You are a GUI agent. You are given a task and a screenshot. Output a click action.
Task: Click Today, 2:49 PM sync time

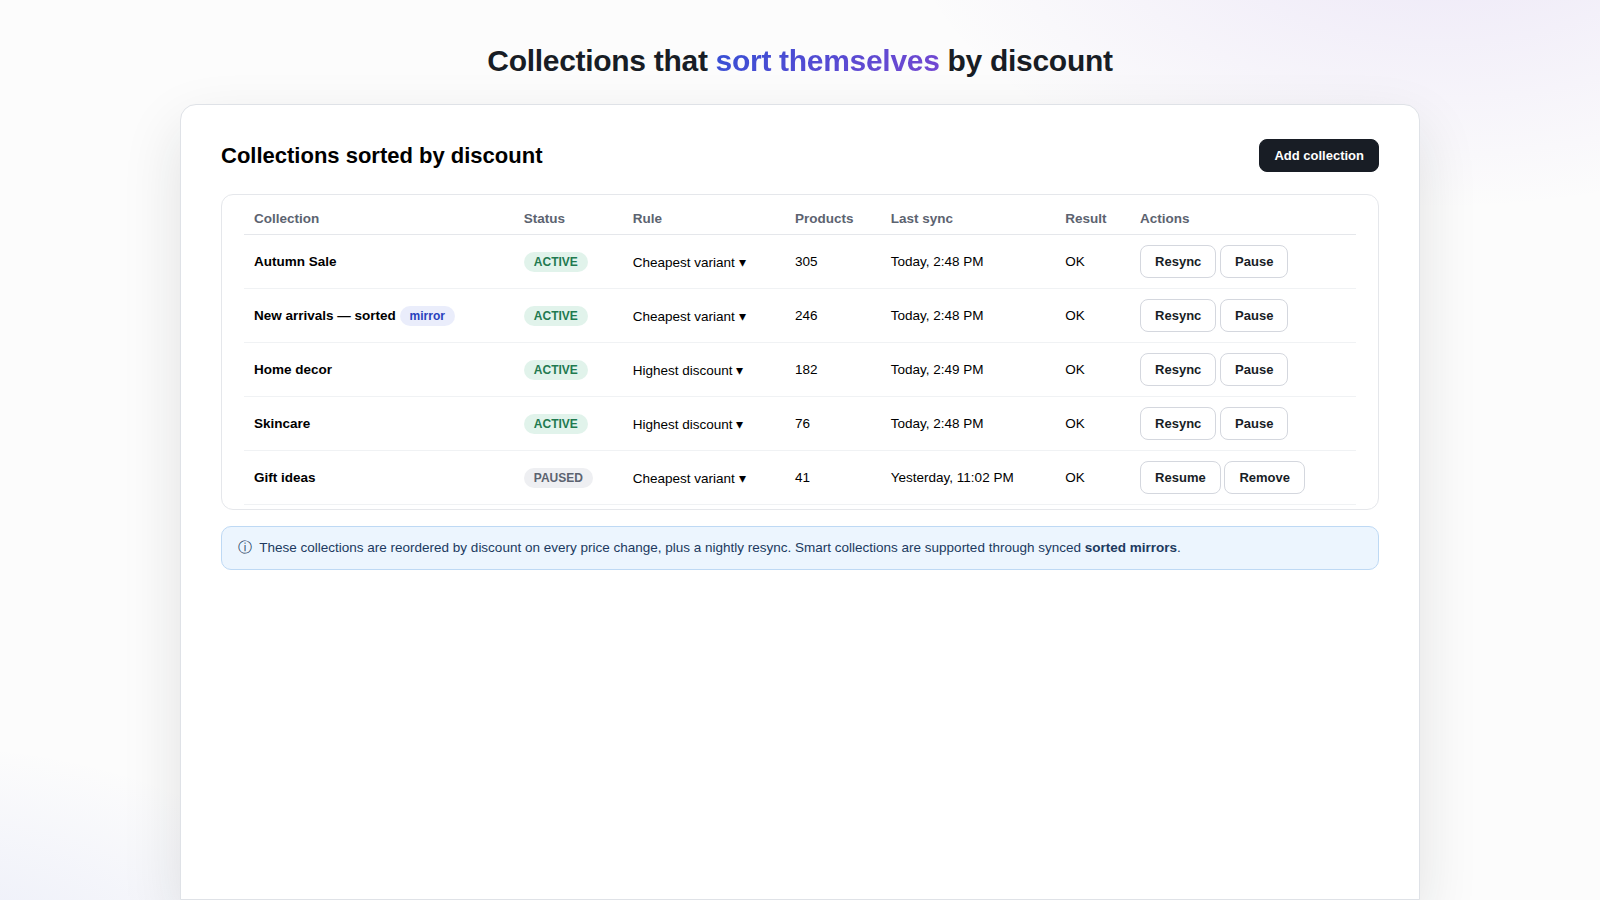(937, 370)
